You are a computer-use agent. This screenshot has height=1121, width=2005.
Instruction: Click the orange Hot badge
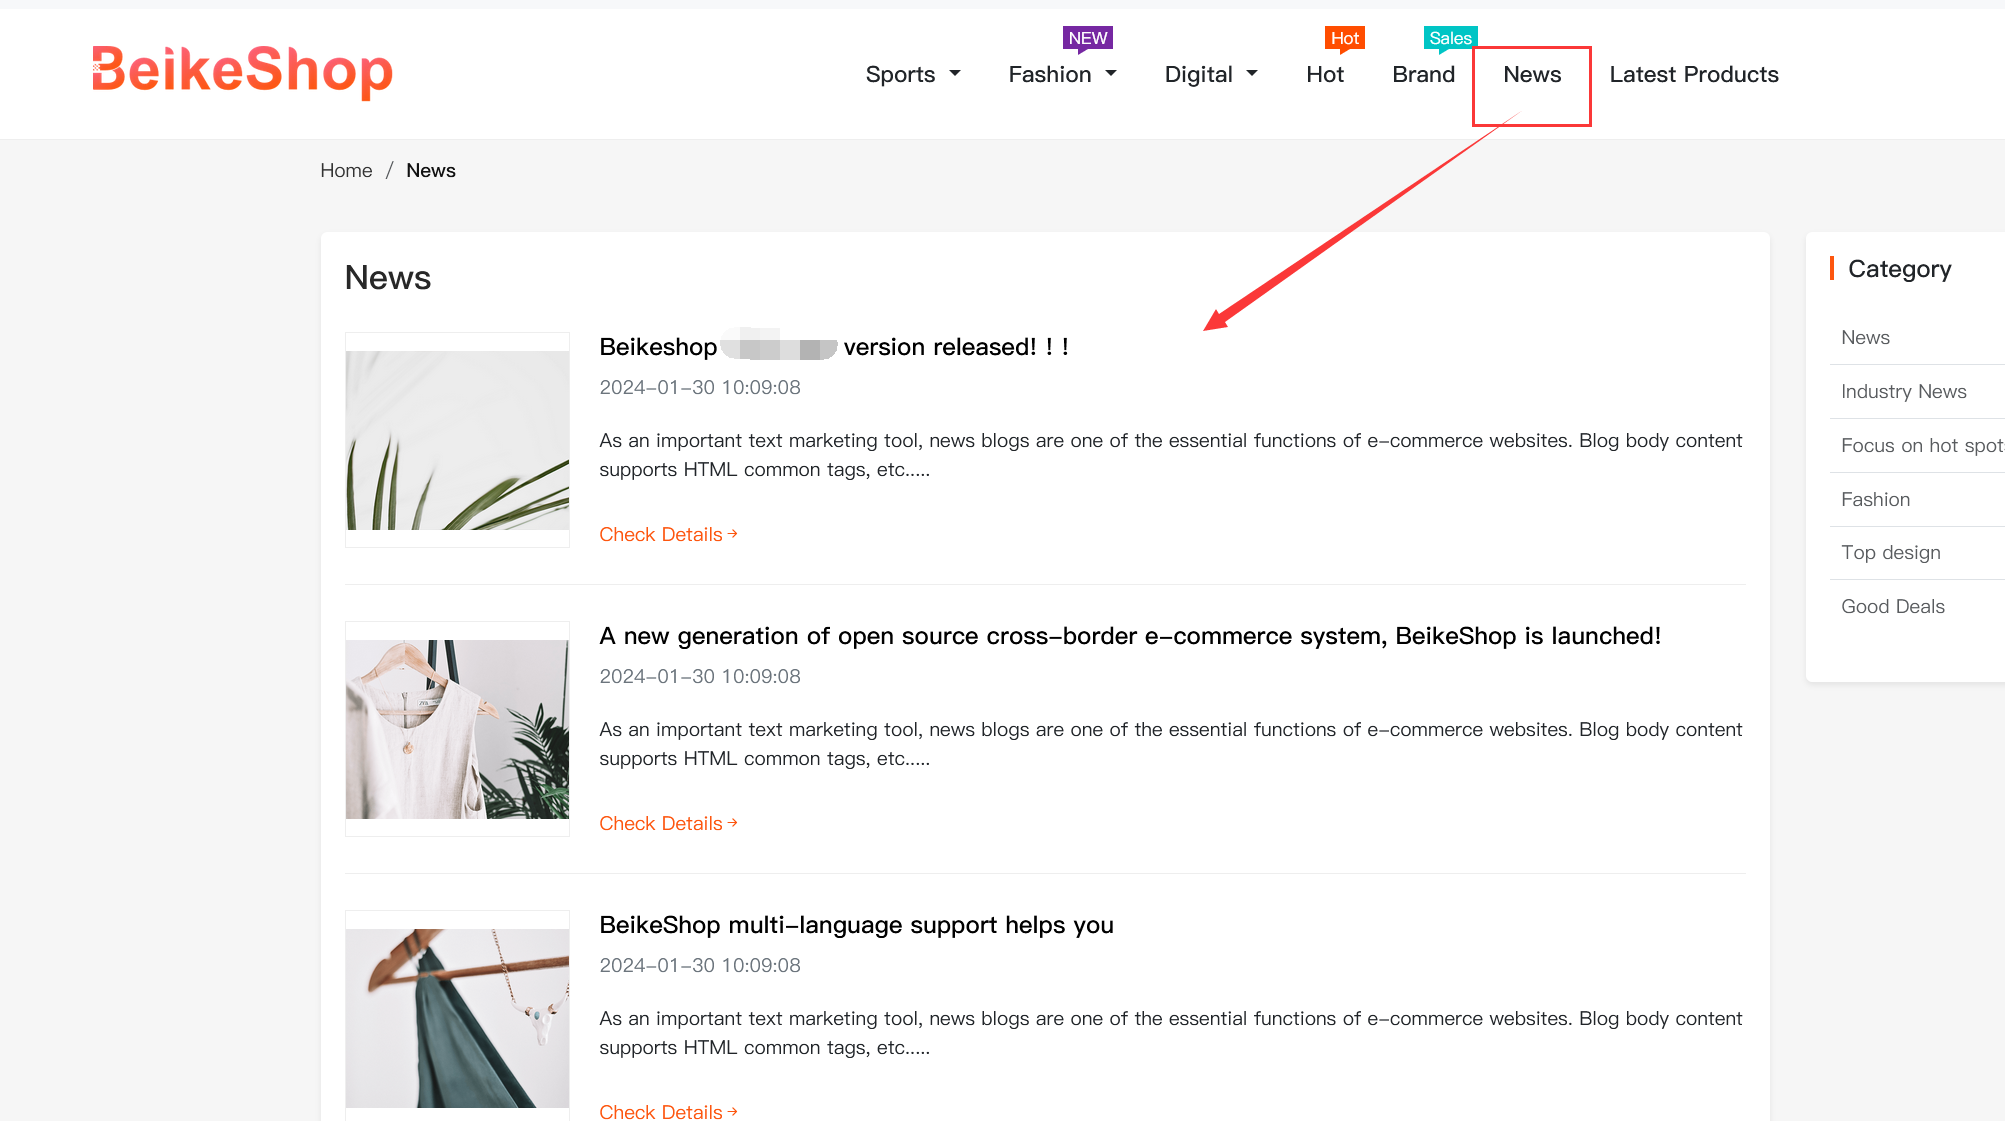(x=1345, y=38)
